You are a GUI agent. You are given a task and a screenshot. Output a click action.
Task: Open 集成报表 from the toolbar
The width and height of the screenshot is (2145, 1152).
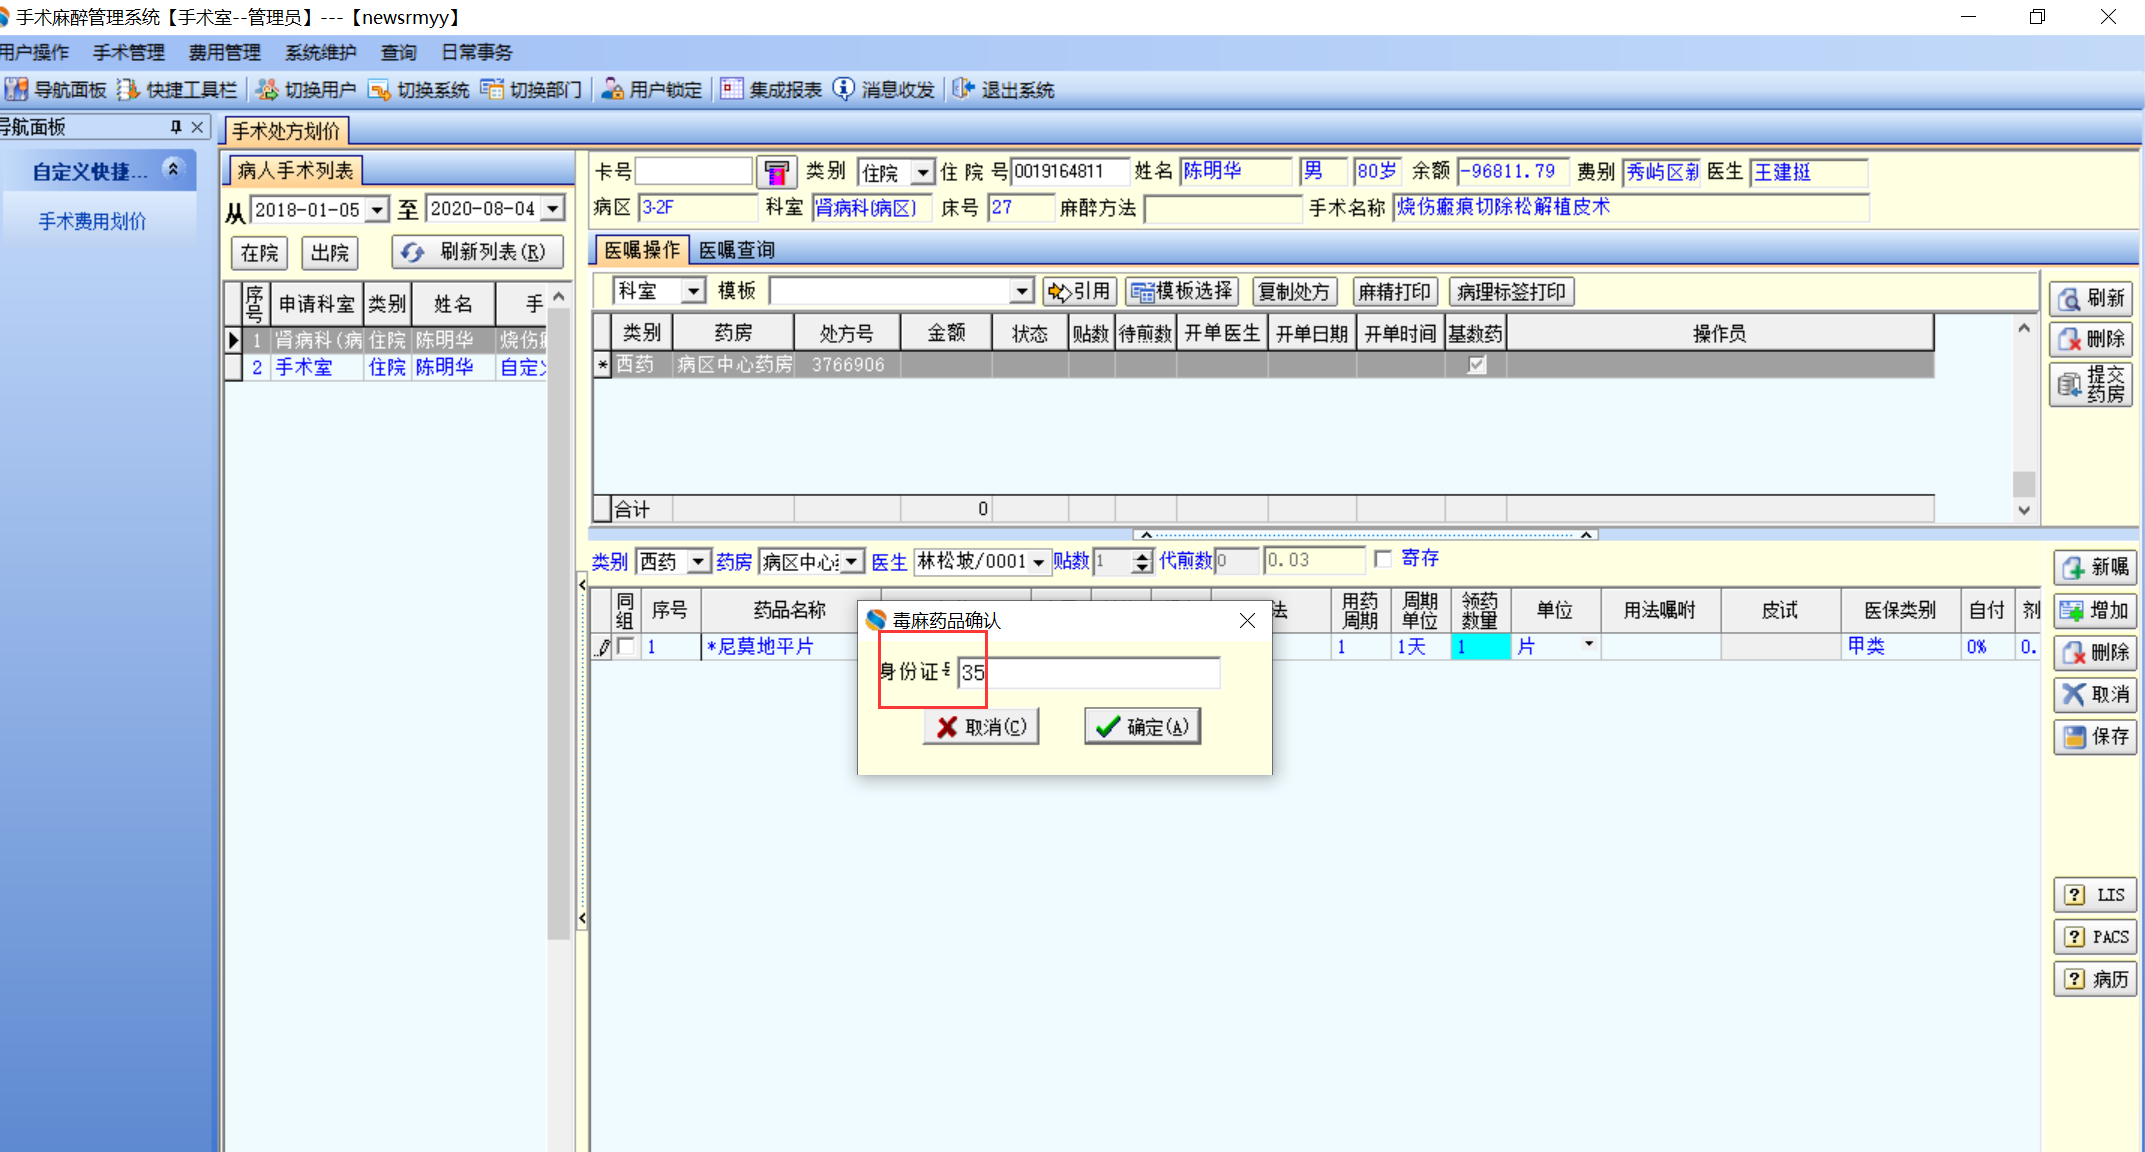pos(772,90)
